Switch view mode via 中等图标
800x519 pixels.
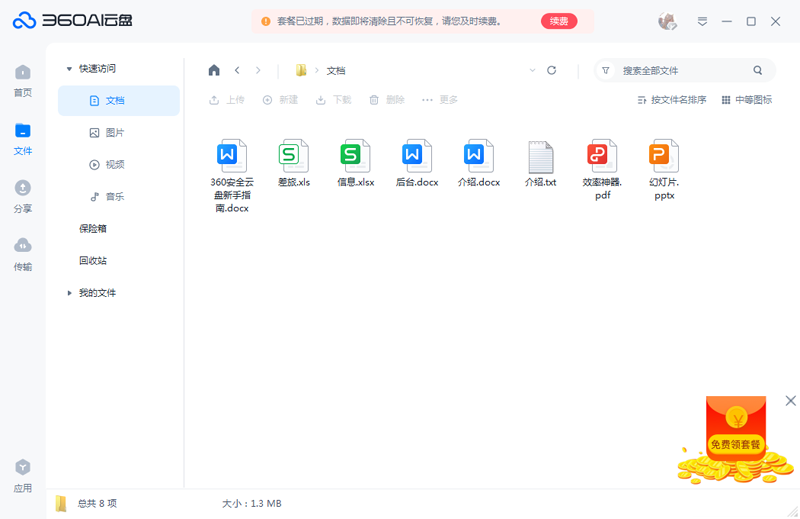tap(747, 100)
